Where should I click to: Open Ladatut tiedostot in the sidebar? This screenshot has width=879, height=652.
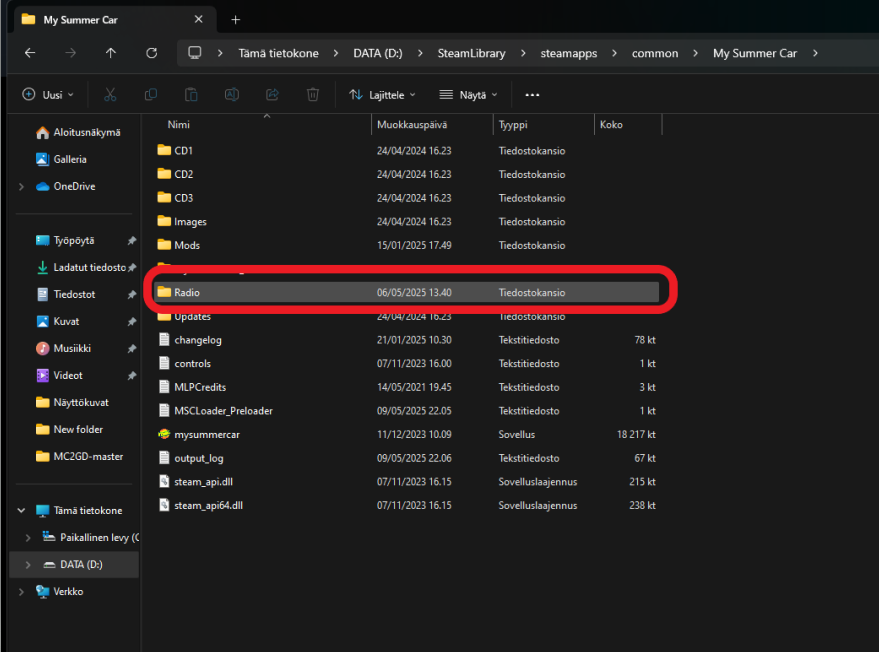81,267
